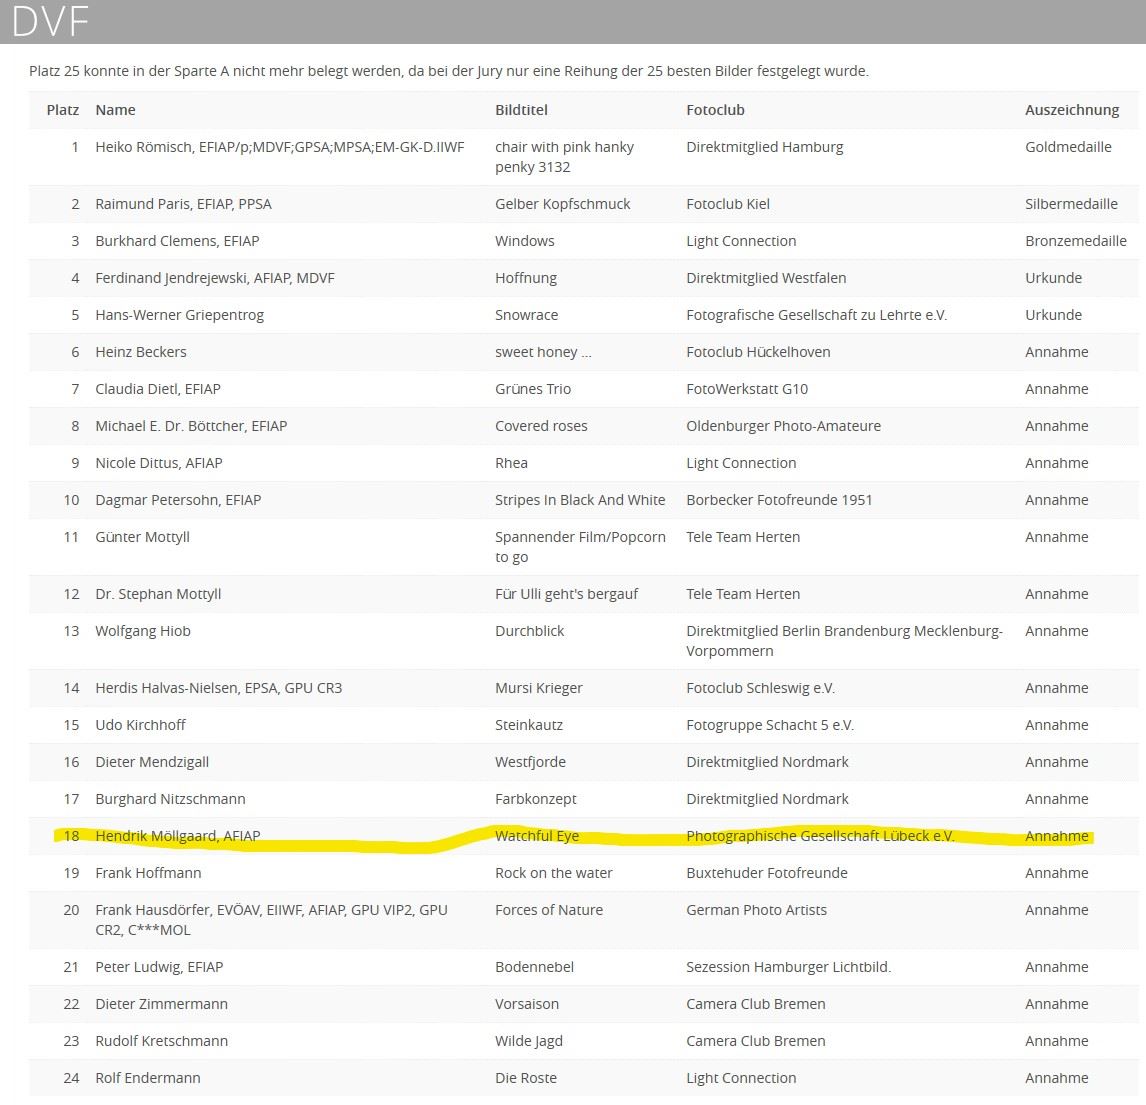Viewport: 1146px width, 1105px height.
Task: Click the name Frank Hoffmann
Action: (x=148, y=873)
